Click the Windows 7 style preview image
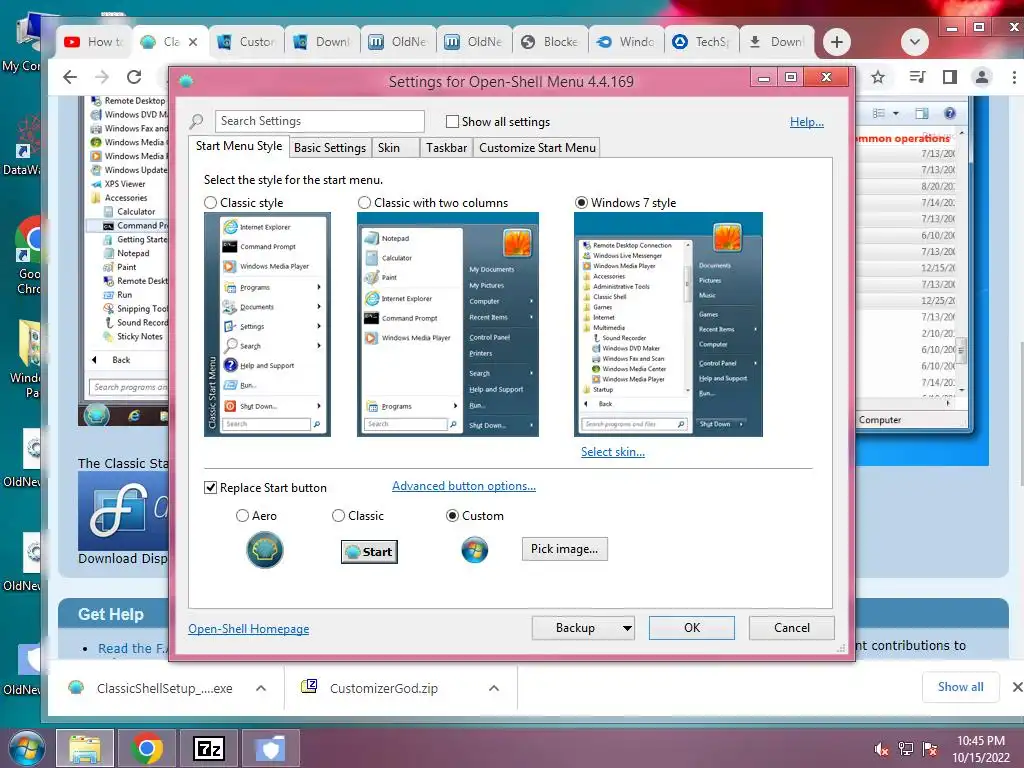This screenshot has width=1024, height=768. tap(668, 325)
